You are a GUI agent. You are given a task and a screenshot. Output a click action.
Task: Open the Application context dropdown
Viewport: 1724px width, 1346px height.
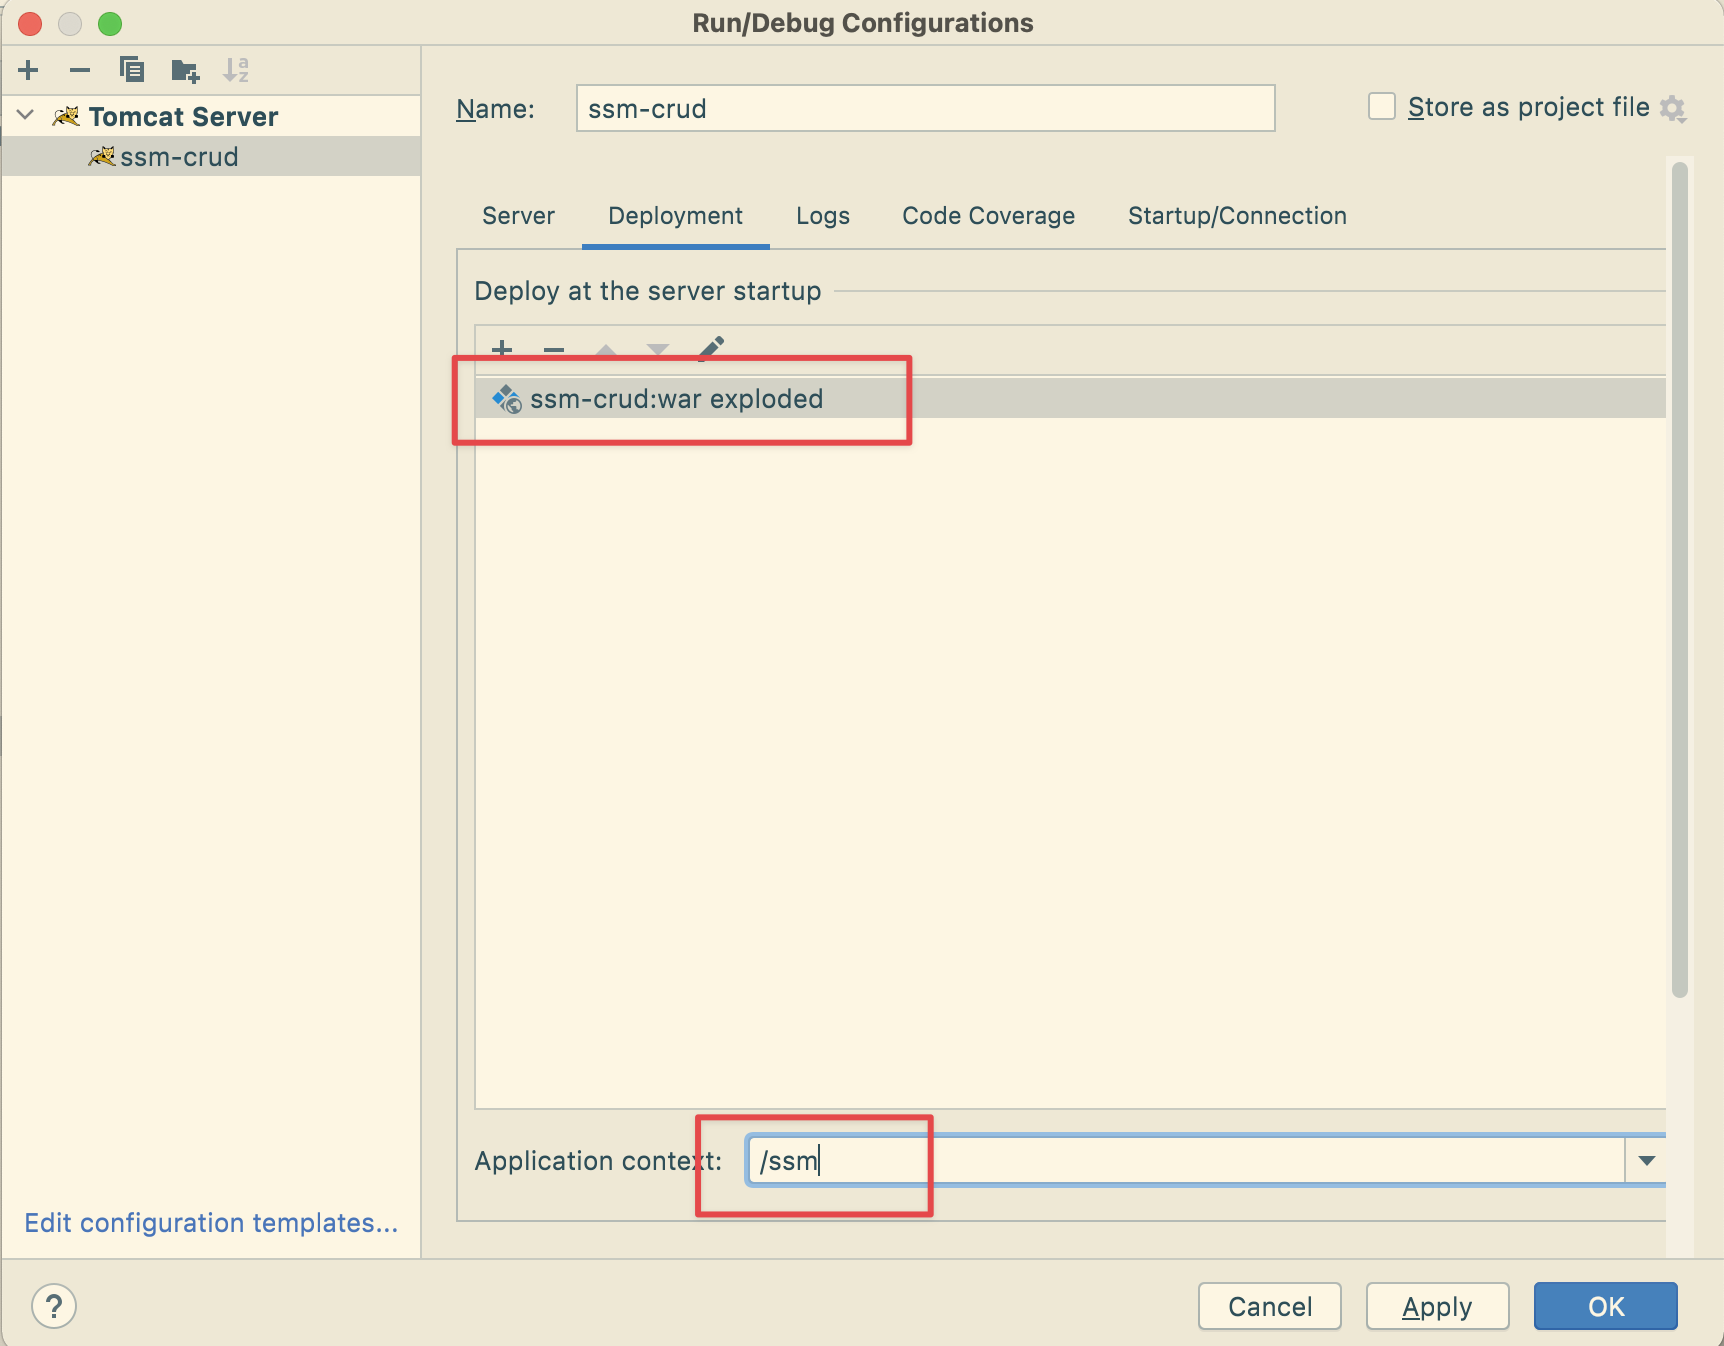tap(1647, 1160)
